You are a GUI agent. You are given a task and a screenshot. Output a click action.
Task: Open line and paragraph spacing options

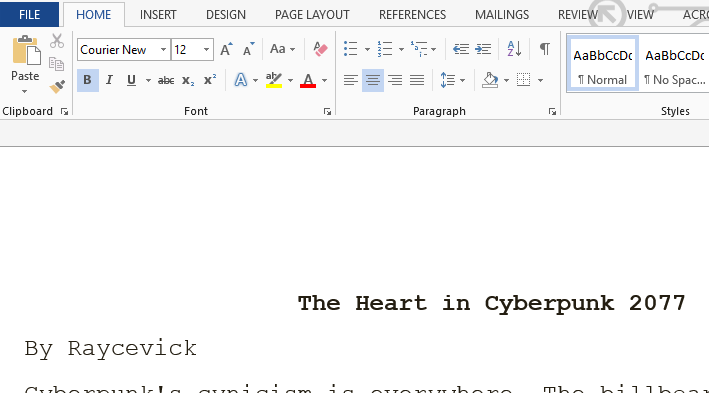[448, 80]
